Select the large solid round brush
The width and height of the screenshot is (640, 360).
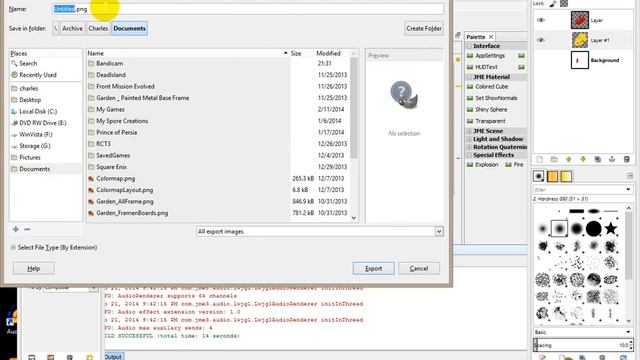coord(593,229)
